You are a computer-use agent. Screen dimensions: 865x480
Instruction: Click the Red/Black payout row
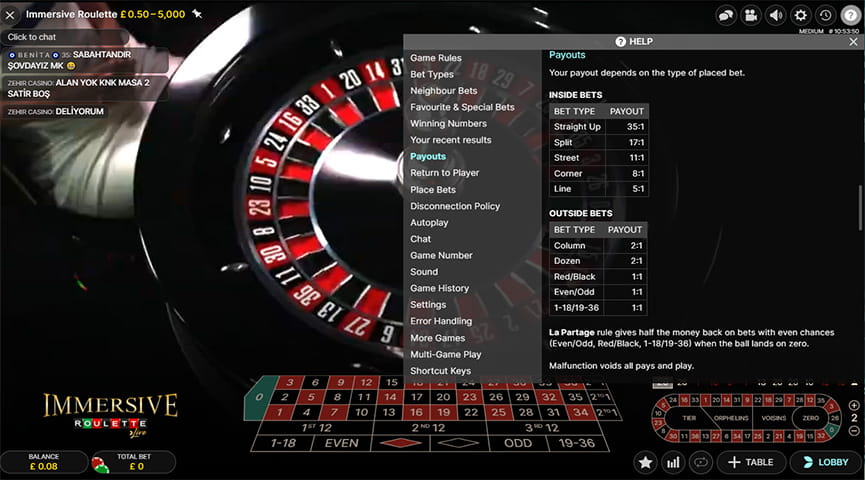click(599, 277)
